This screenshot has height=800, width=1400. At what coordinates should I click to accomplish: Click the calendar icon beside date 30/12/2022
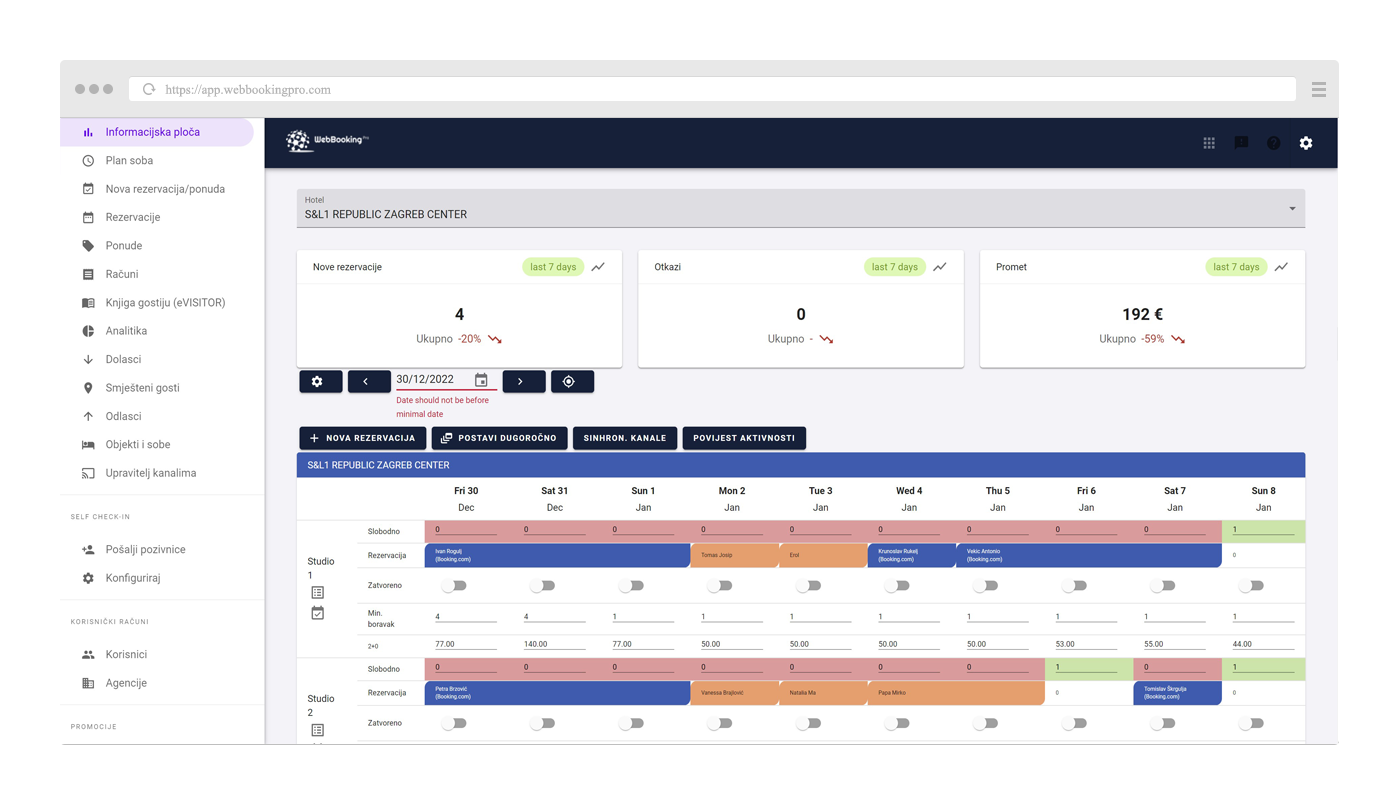click(x=481, y=380)
